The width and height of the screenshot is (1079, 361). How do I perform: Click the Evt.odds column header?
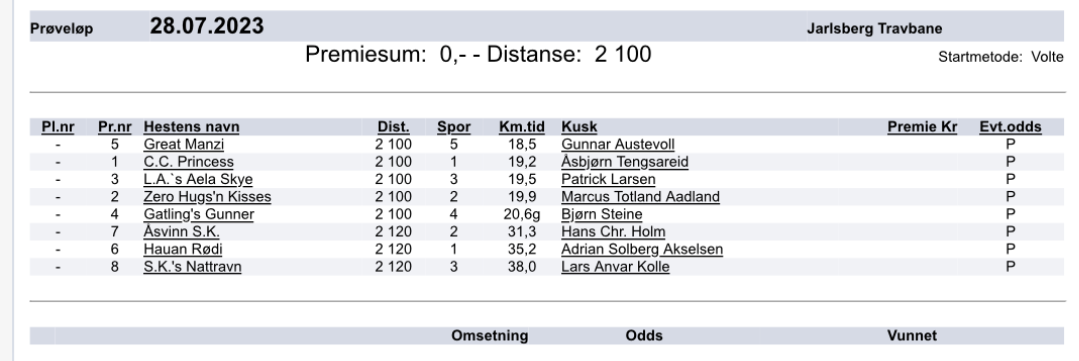click(1010, 127)
